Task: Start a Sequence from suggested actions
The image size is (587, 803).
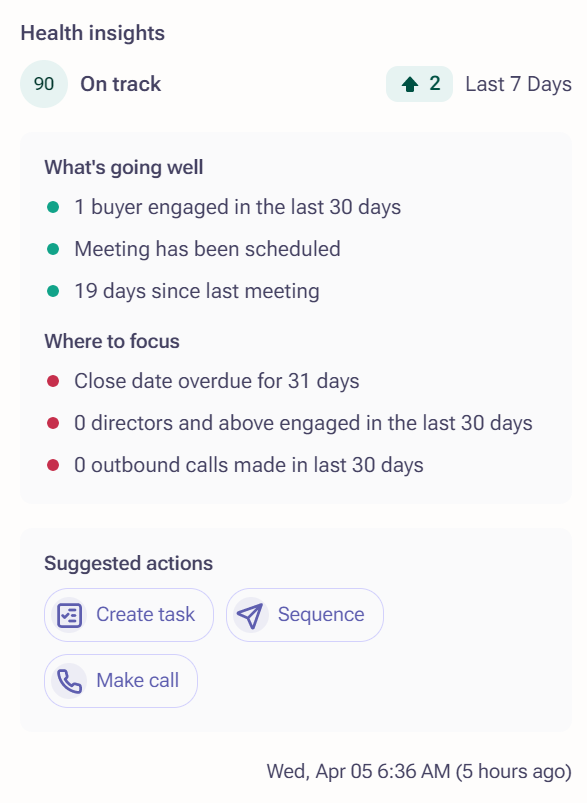Action: pyautogui.click(x=305, y=615)
